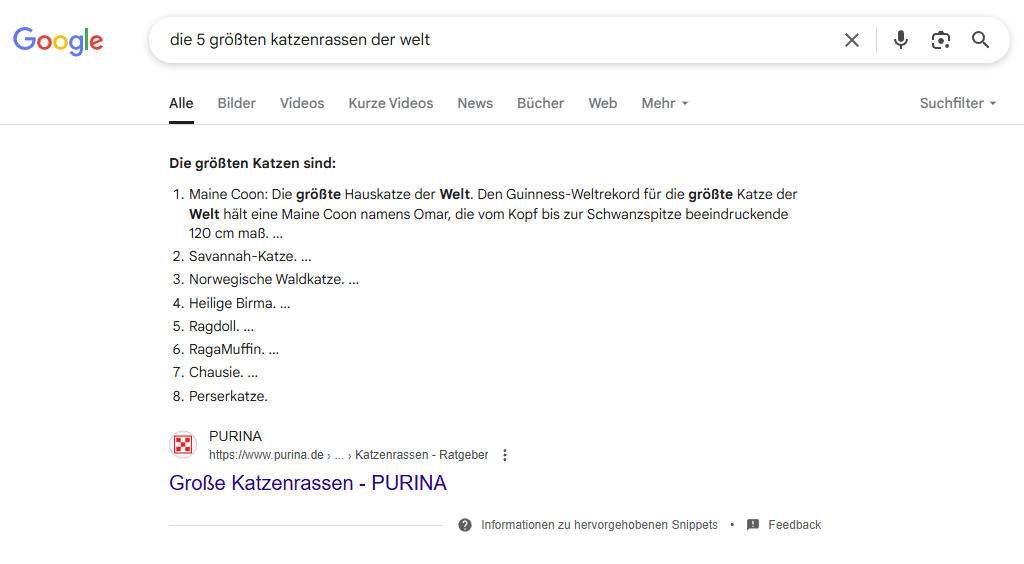Select the Kurze Videos tab
The image size is (1024, 564).
[x=391, y=103]
